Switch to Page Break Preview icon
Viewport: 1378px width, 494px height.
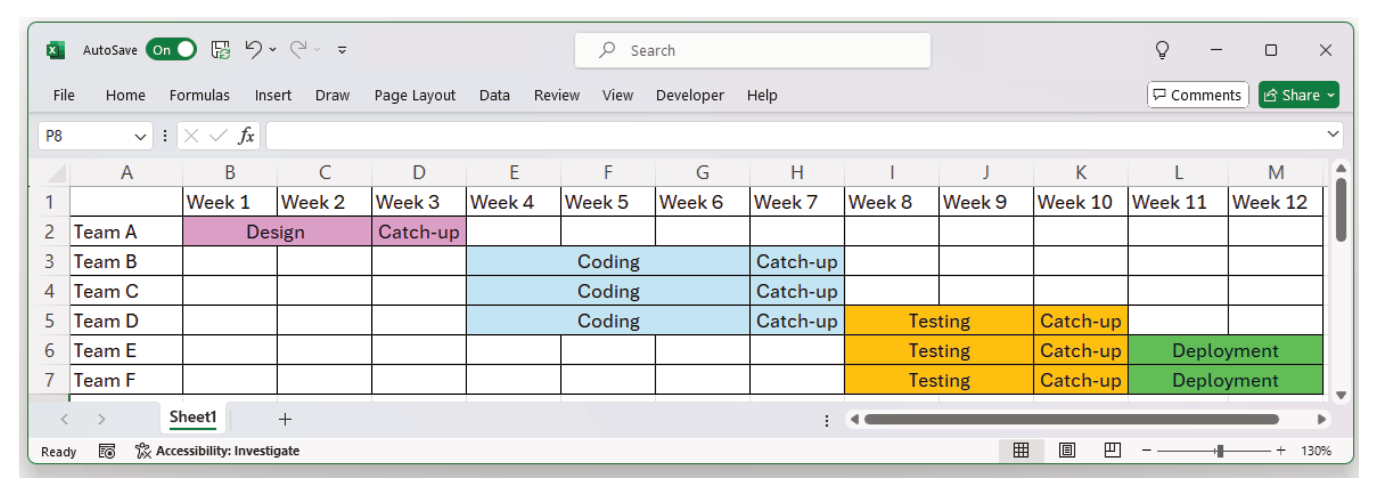(x=1112, y=451)
